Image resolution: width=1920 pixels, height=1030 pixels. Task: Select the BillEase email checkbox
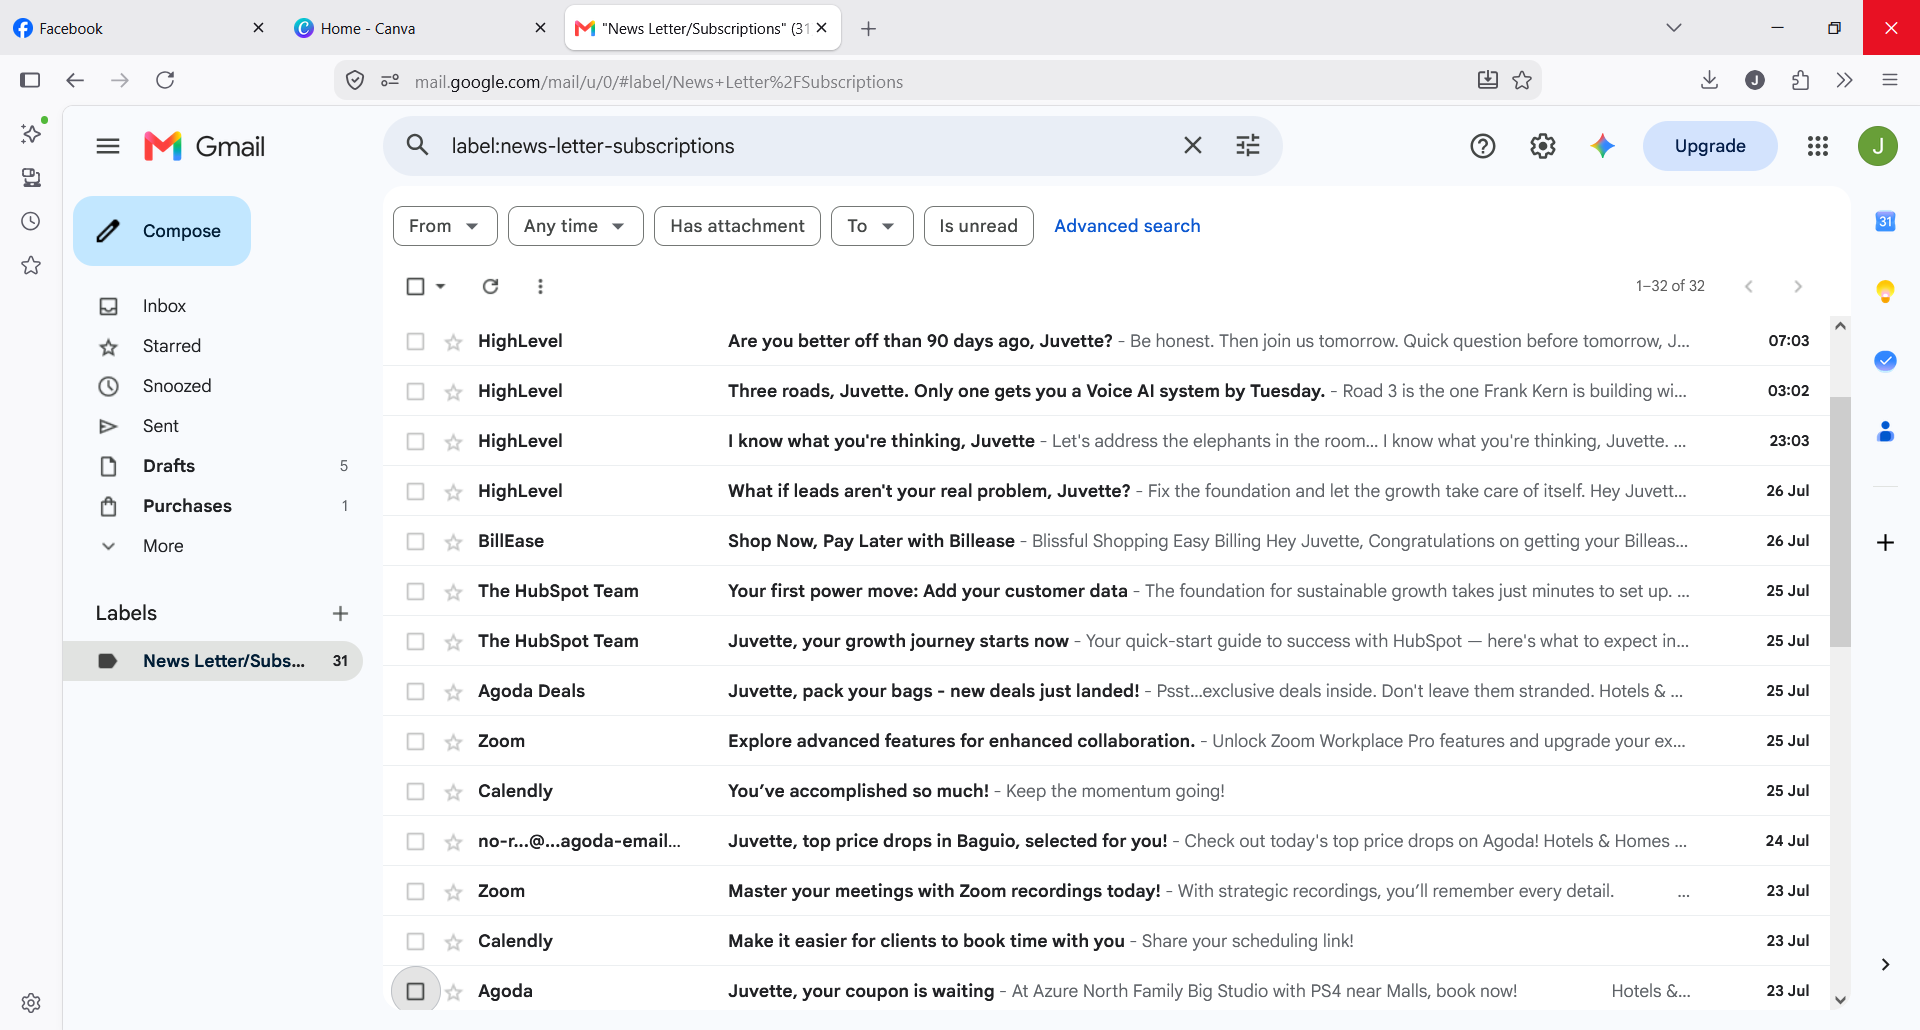pos(415,541)
